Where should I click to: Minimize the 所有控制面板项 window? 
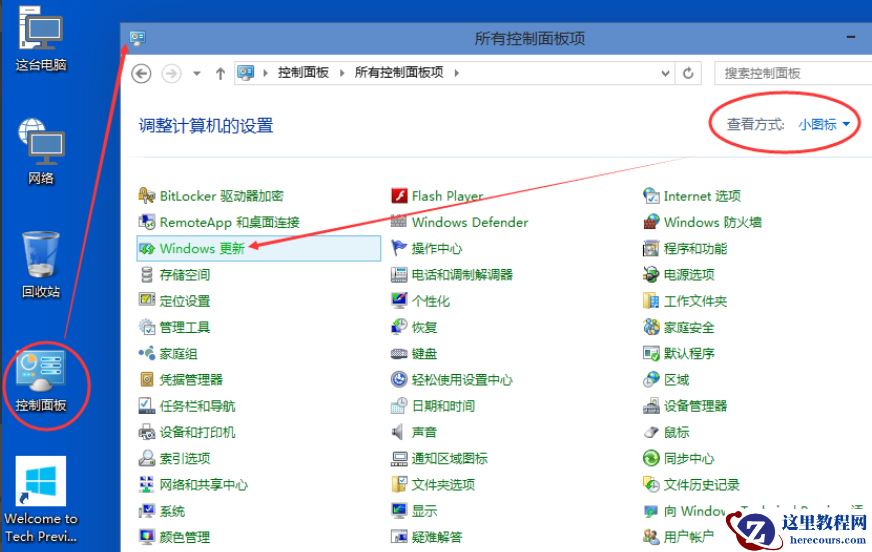pos(851,37)
